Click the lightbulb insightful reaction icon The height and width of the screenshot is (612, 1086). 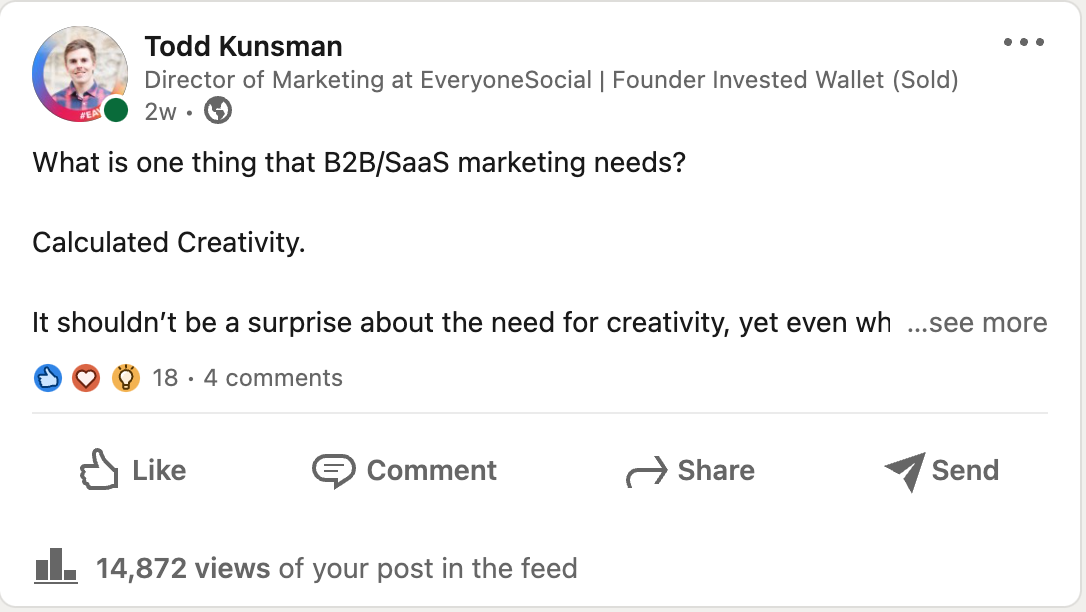[125, 378]
